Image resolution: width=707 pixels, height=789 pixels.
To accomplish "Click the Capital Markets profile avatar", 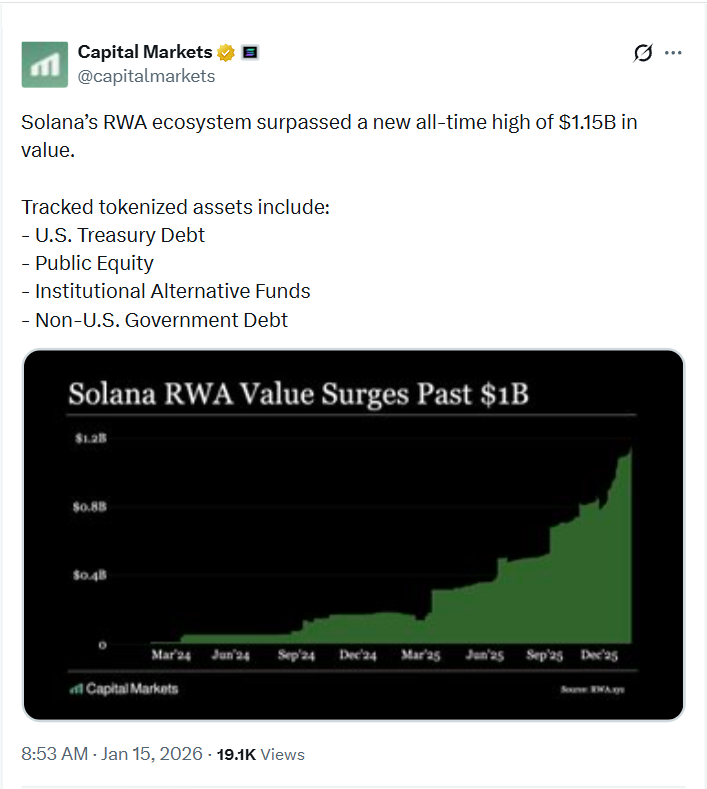I will pyautogui.click(x=44, y=64).
